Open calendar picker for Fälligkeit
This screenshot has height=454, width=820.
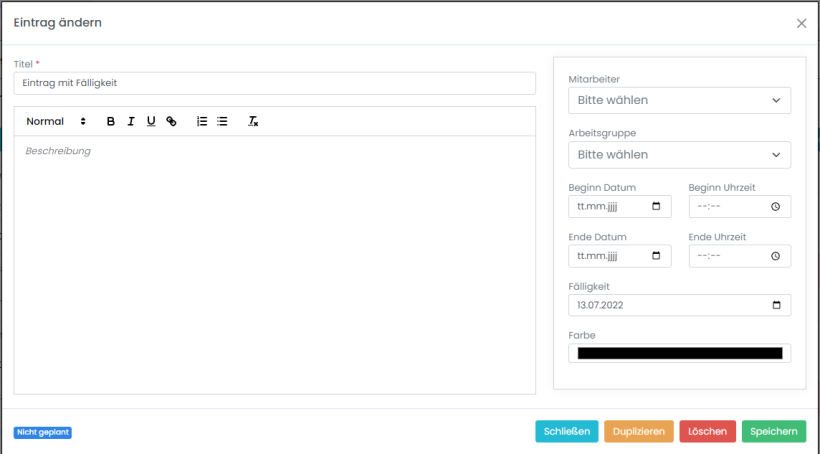[x=776, y=305]
